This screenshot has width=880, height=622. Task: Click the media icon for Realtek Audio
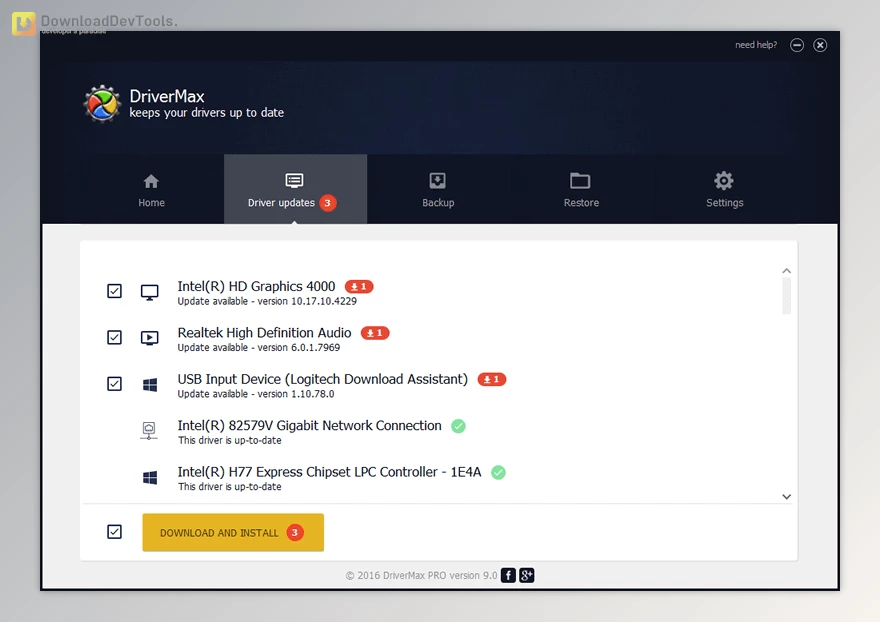tap(149, 338)
